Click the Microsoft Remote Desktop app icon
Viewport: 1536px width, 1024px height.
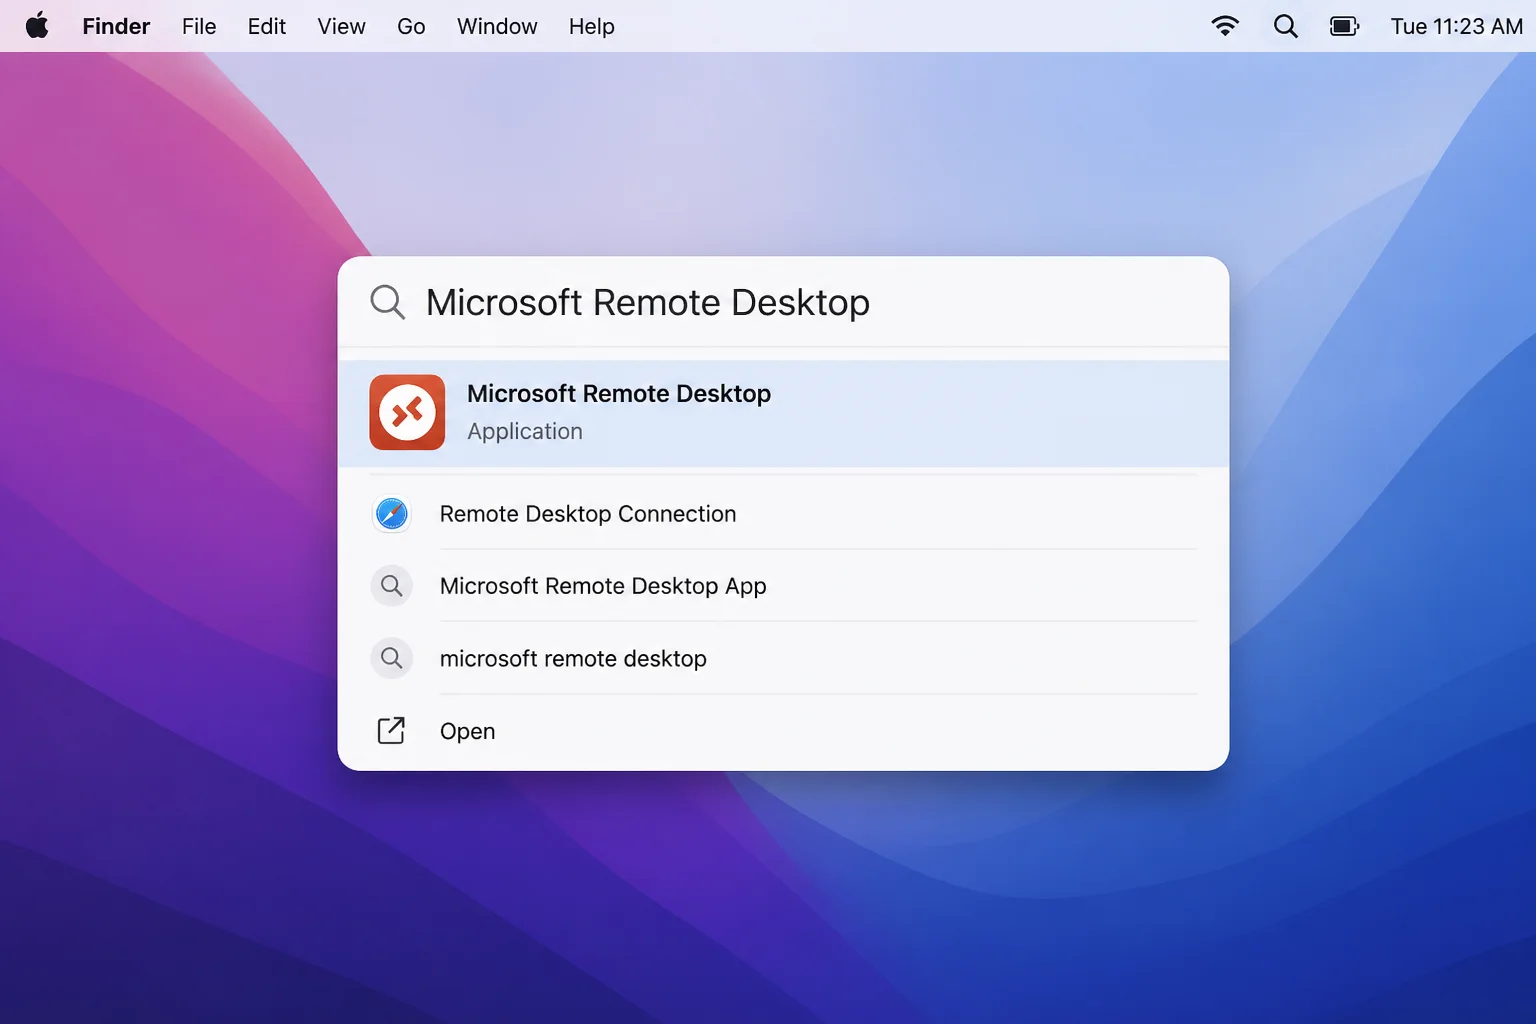pyautogui.click(x=407, y=412)
